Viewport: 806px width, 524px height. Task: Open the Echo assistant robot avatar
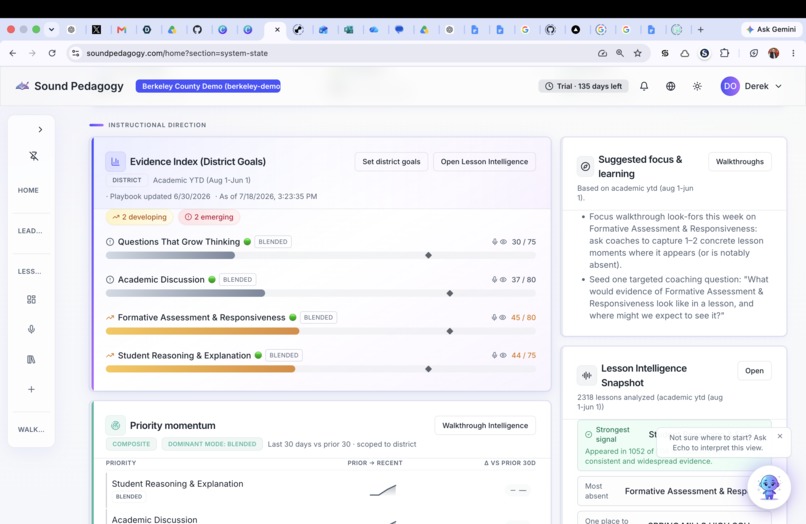coord(769,487)
